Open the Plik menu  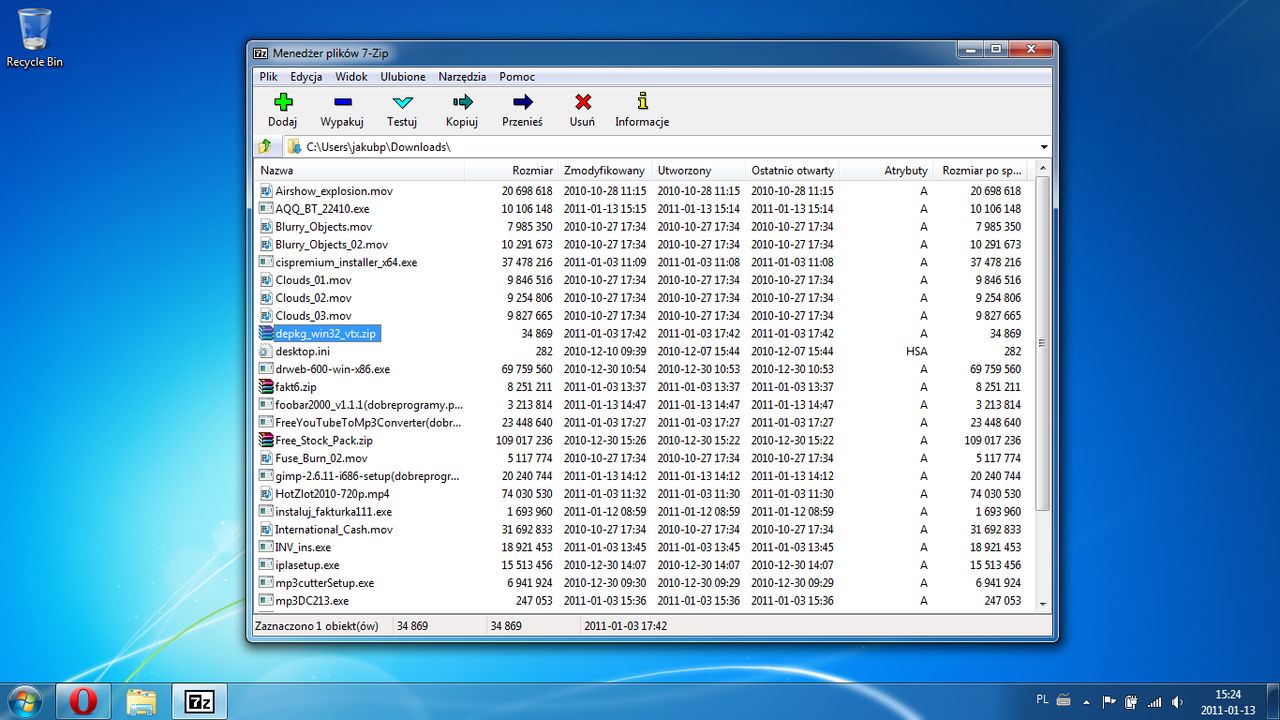click(x=269, y=77)
